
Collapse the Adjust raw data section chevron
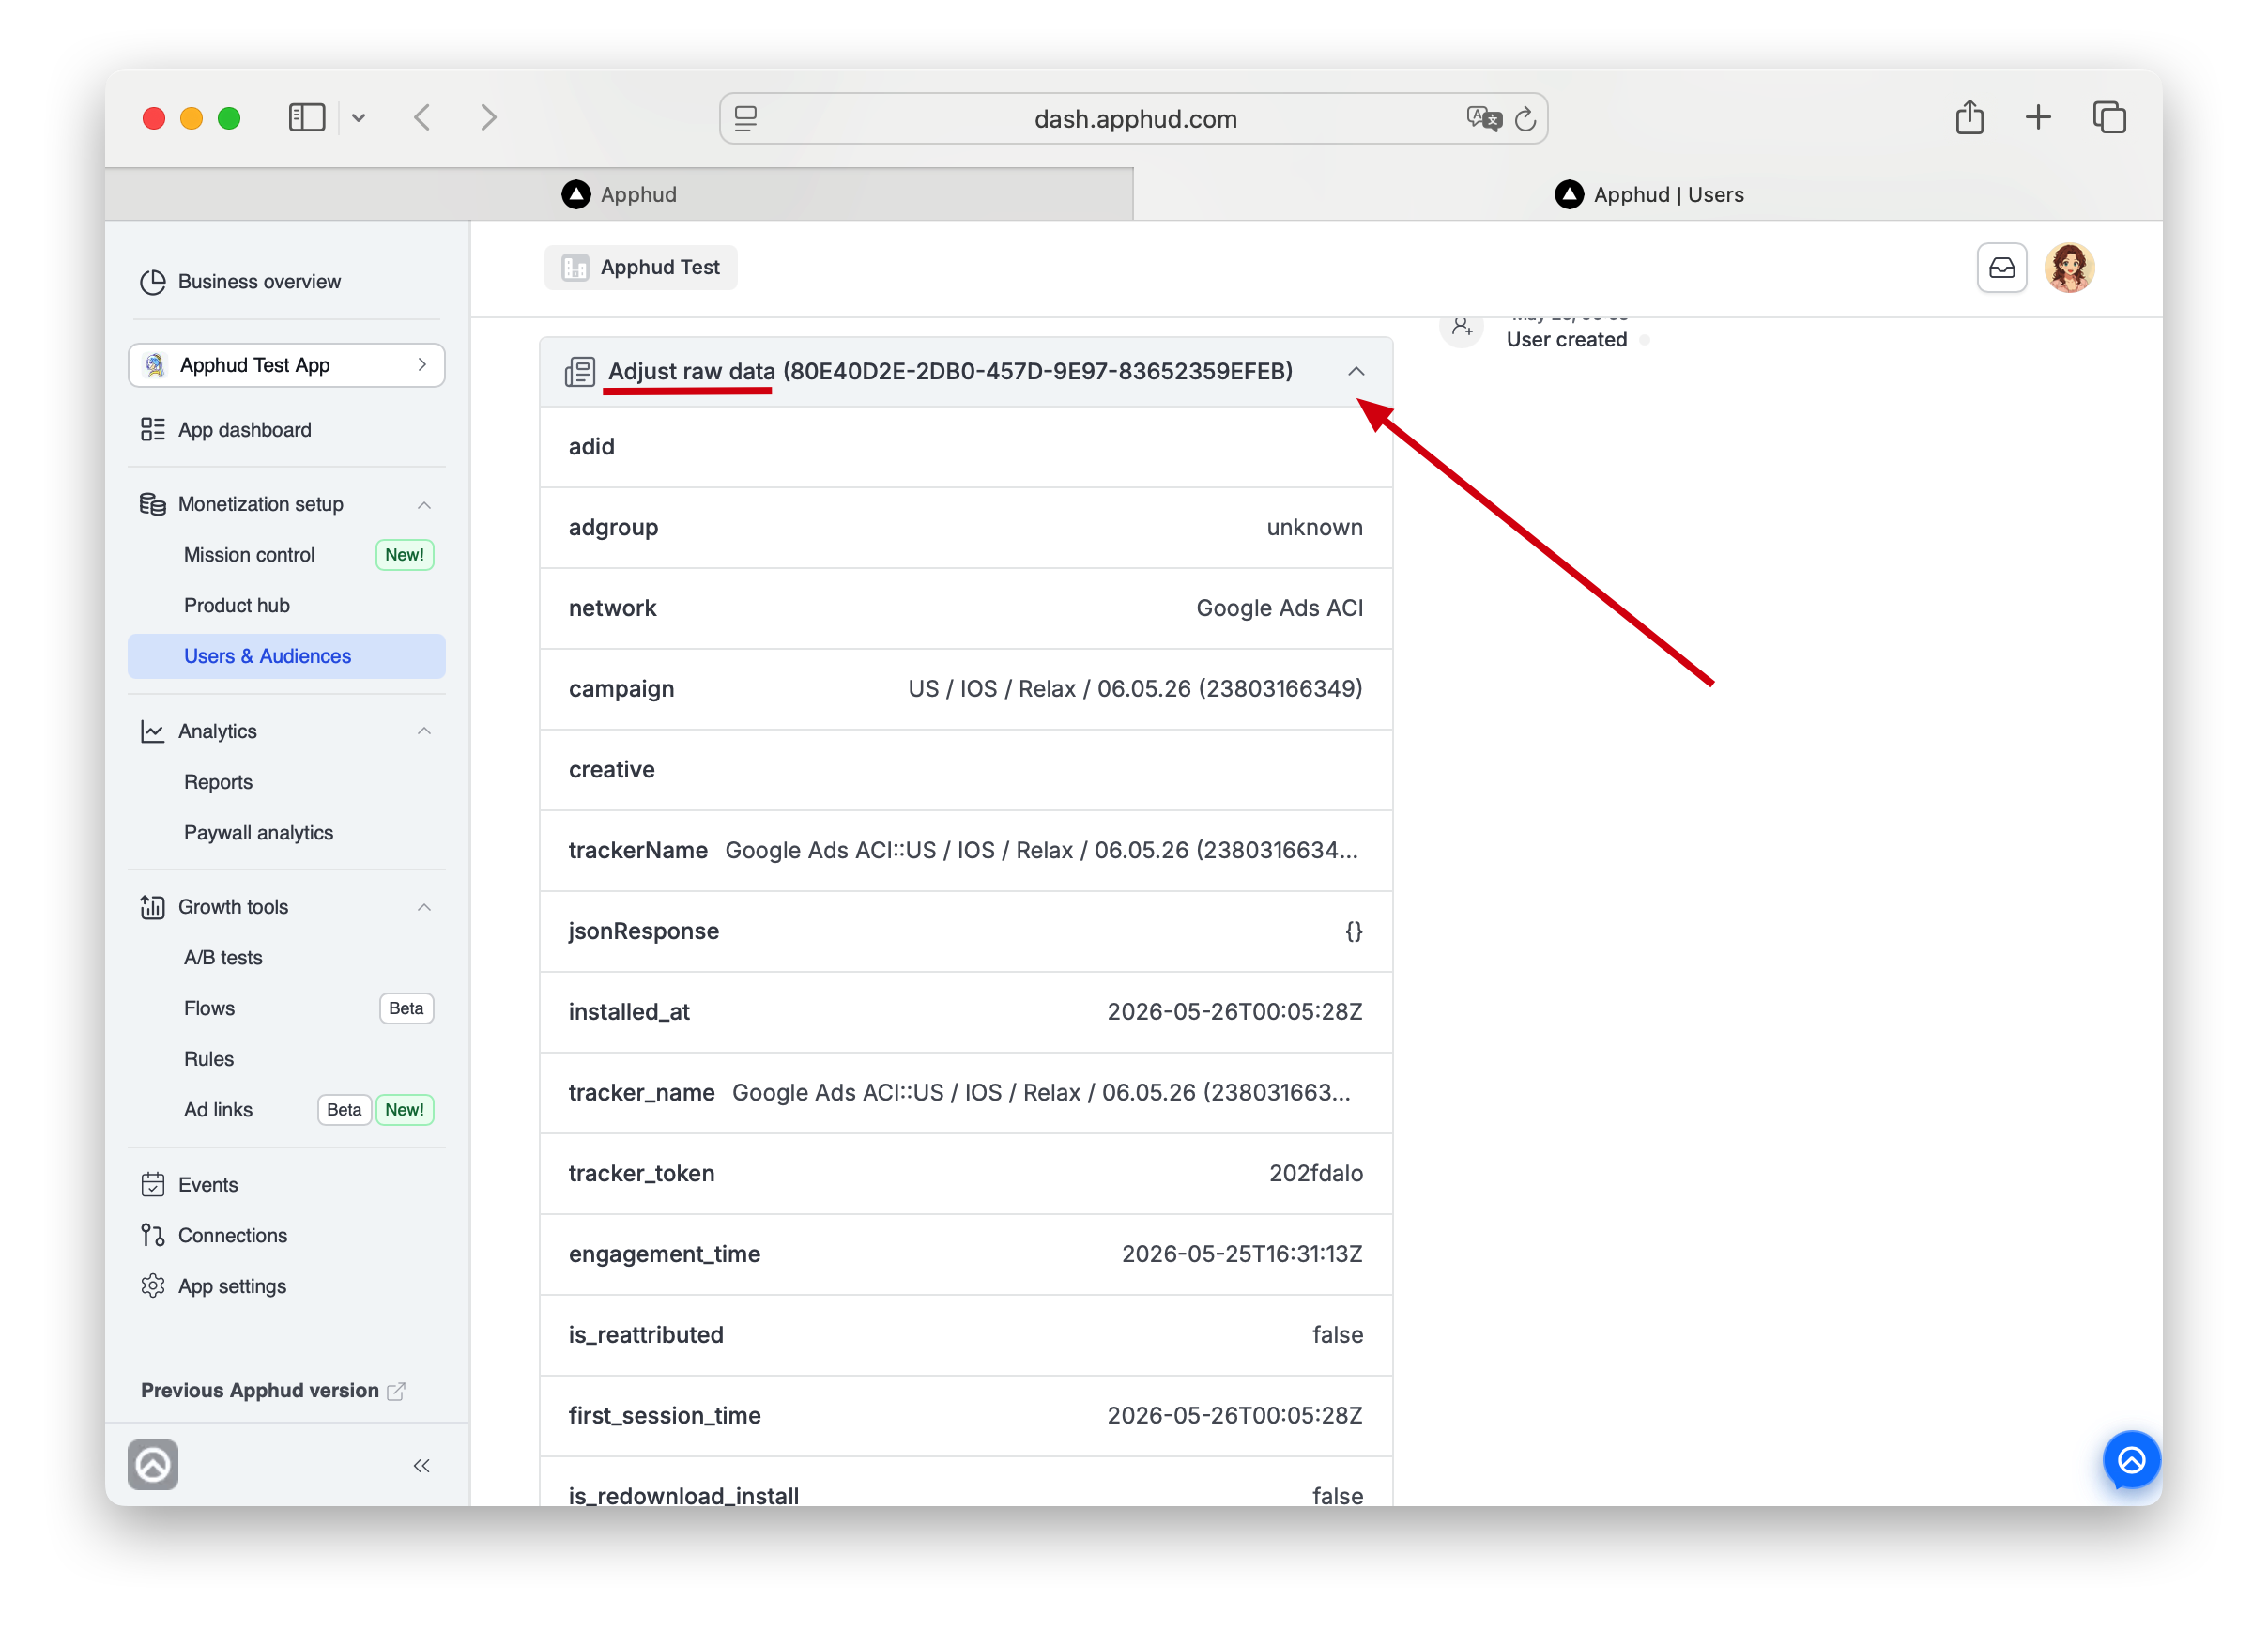click(1356, 372)
